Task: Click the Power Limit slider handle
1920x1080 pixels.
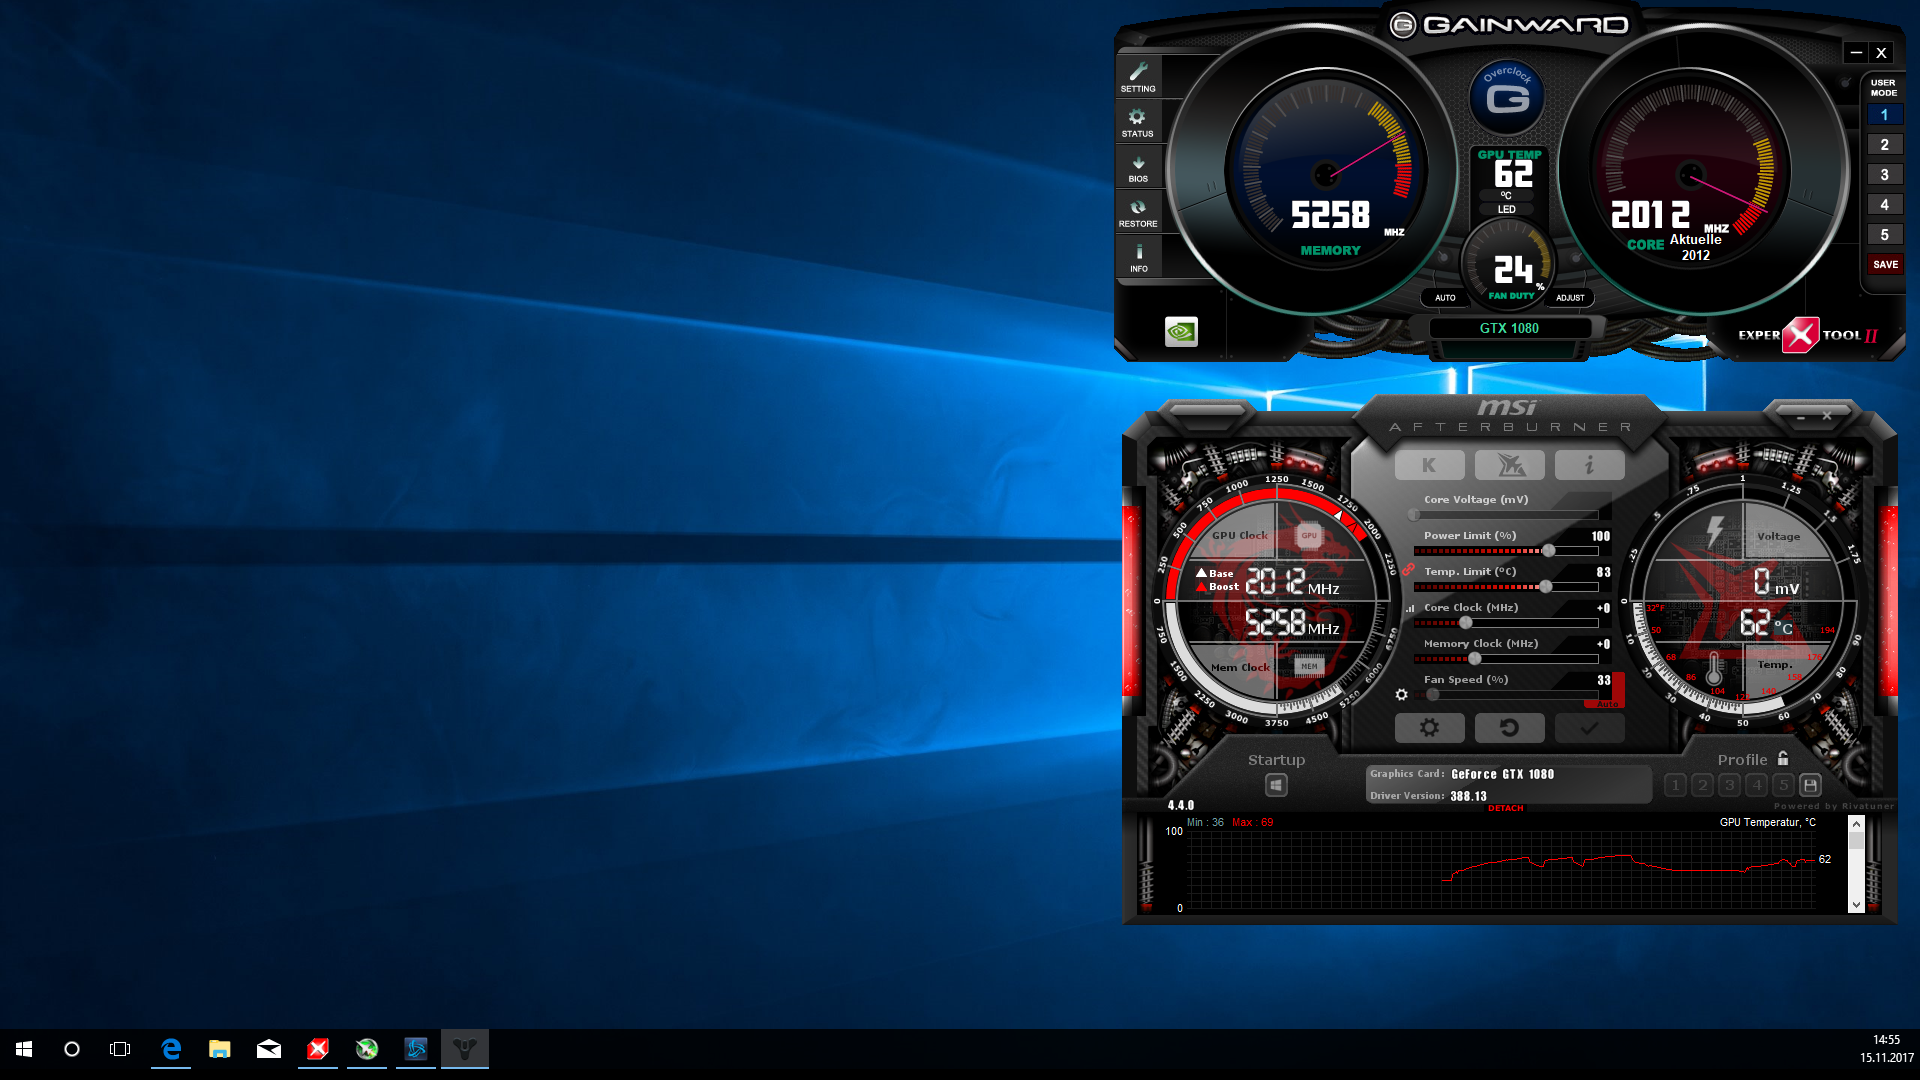Action: [1548, 551]
